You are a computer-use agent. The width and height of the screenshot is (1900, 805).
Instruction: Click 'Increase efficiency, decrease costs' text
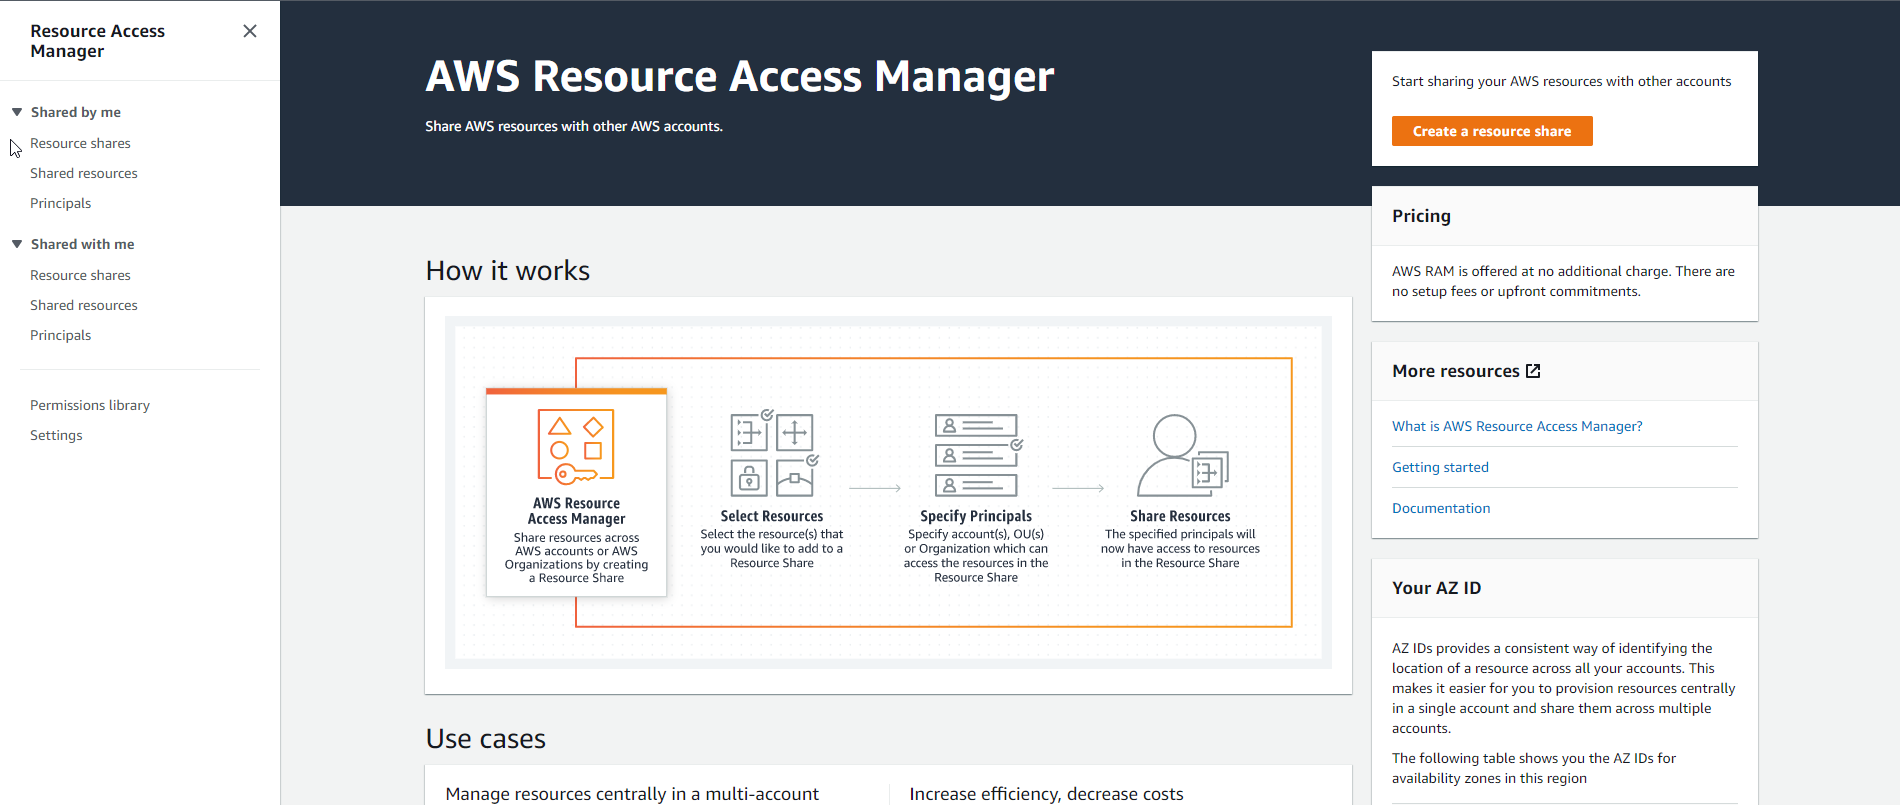(x=1046, y=793)
